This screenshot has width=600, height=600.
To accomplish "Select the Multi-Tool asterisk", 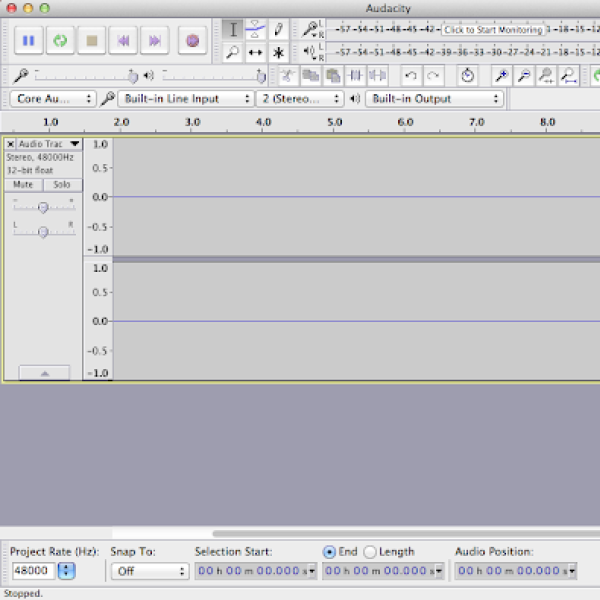I will [278, 52].
